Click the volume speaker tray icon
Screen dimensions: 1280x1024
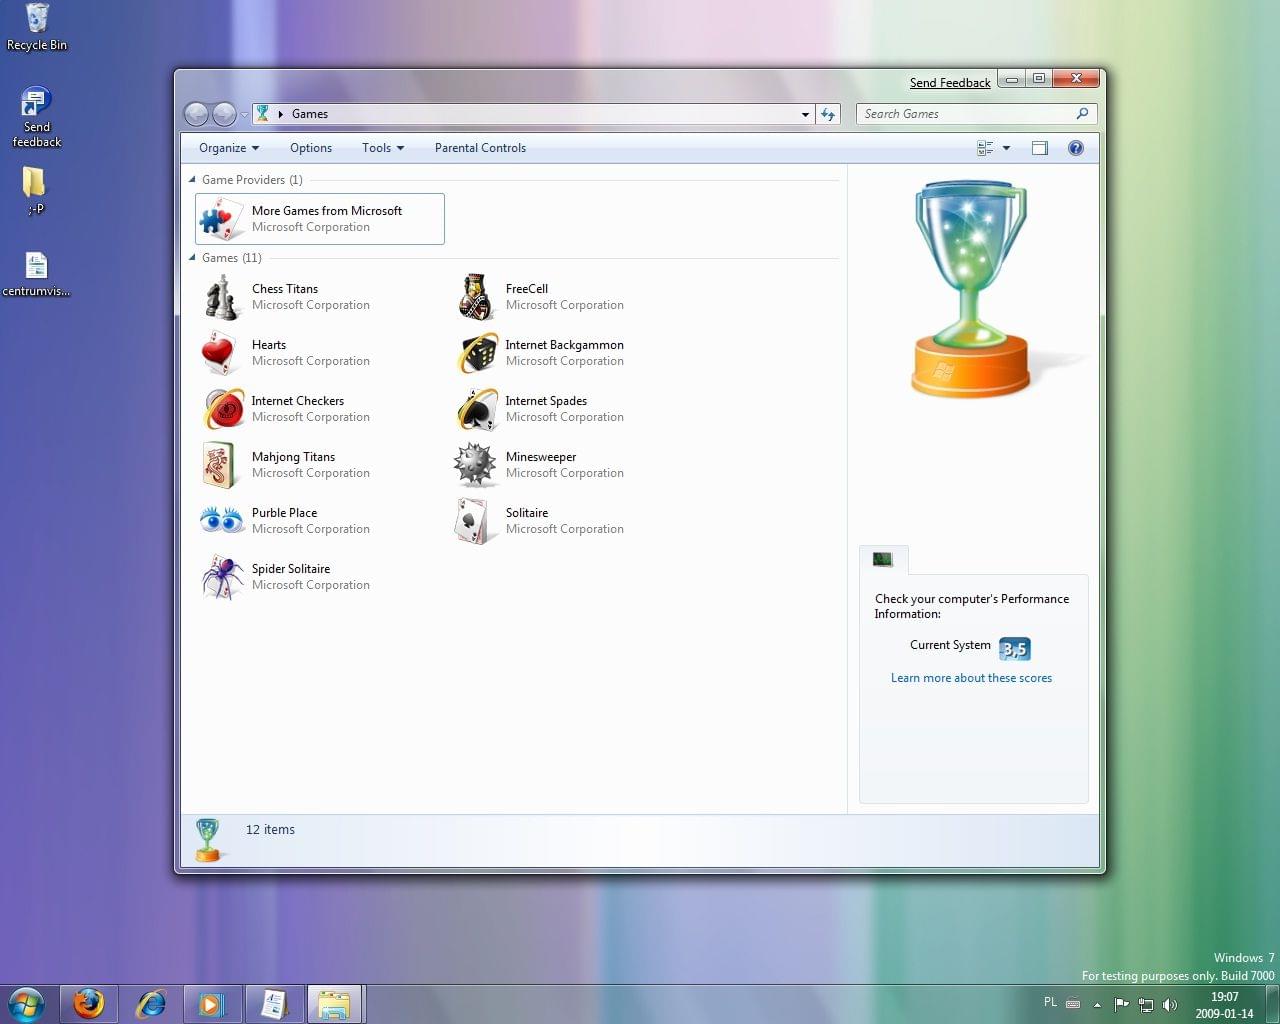[1170, 1004]
